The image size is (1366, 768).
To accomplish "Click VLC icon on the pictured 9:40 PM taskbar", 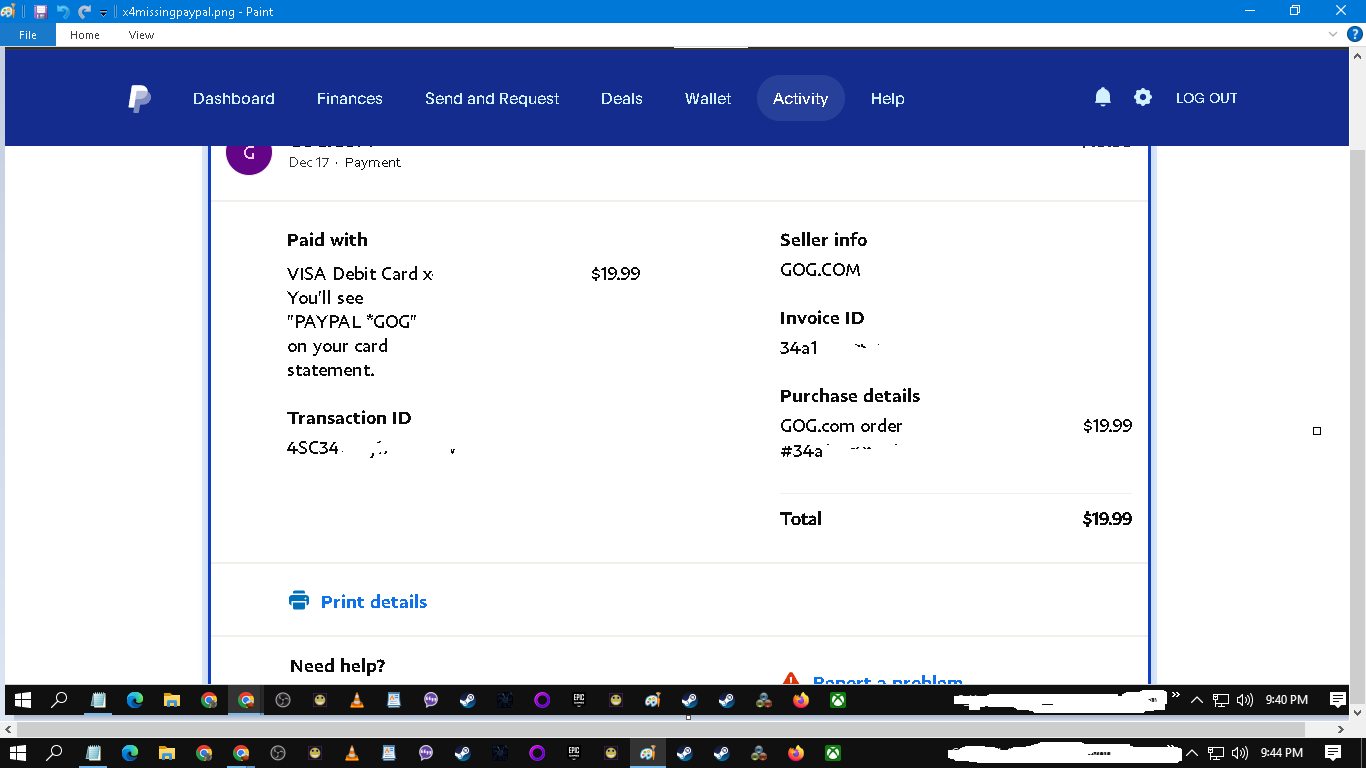I will point(357,700).
